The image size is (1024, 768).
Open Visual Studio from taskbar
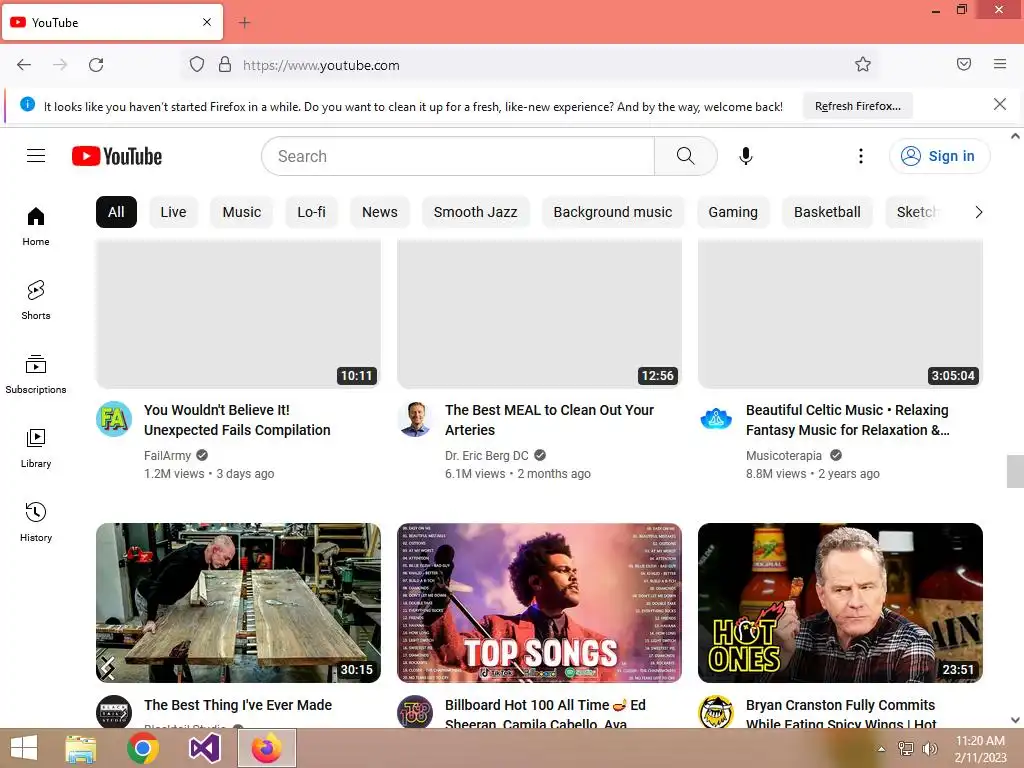204,748
